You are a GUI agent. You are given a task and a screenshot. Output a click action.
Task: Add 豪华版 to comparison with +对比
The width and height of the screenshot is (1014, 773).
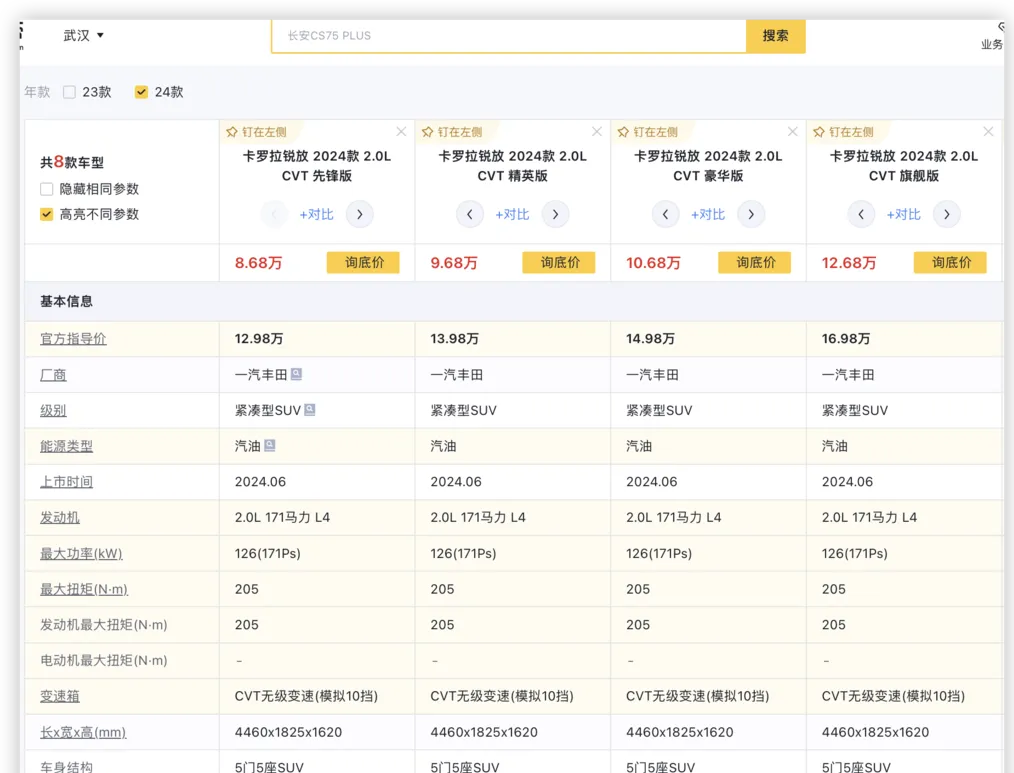click(708, 215)
